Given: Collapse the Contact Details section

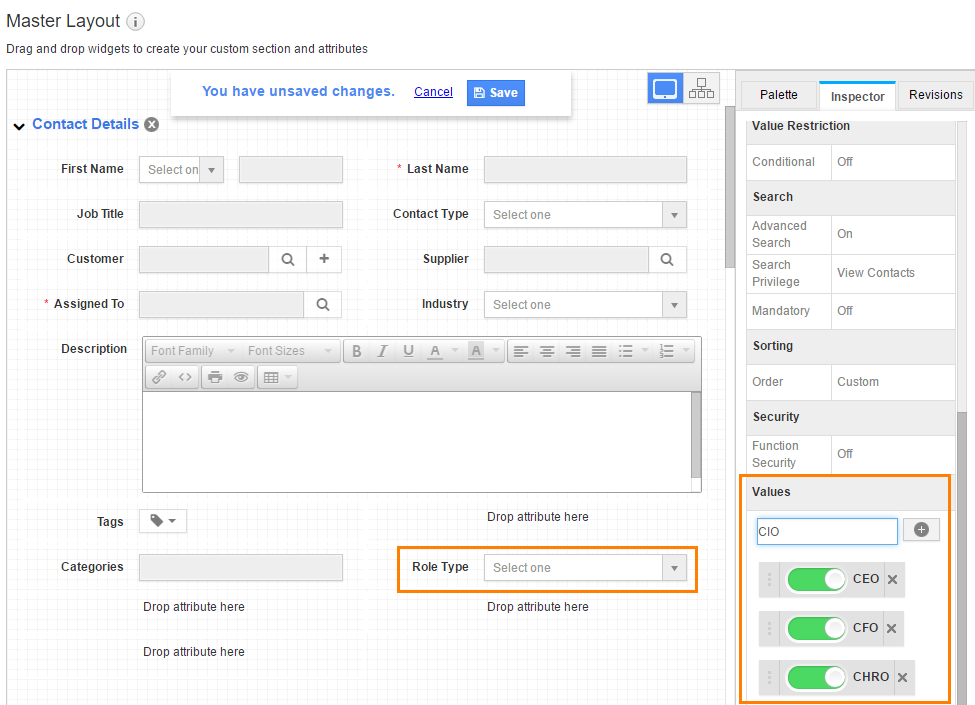Looking at the screenshot, I should coord(18,124).
